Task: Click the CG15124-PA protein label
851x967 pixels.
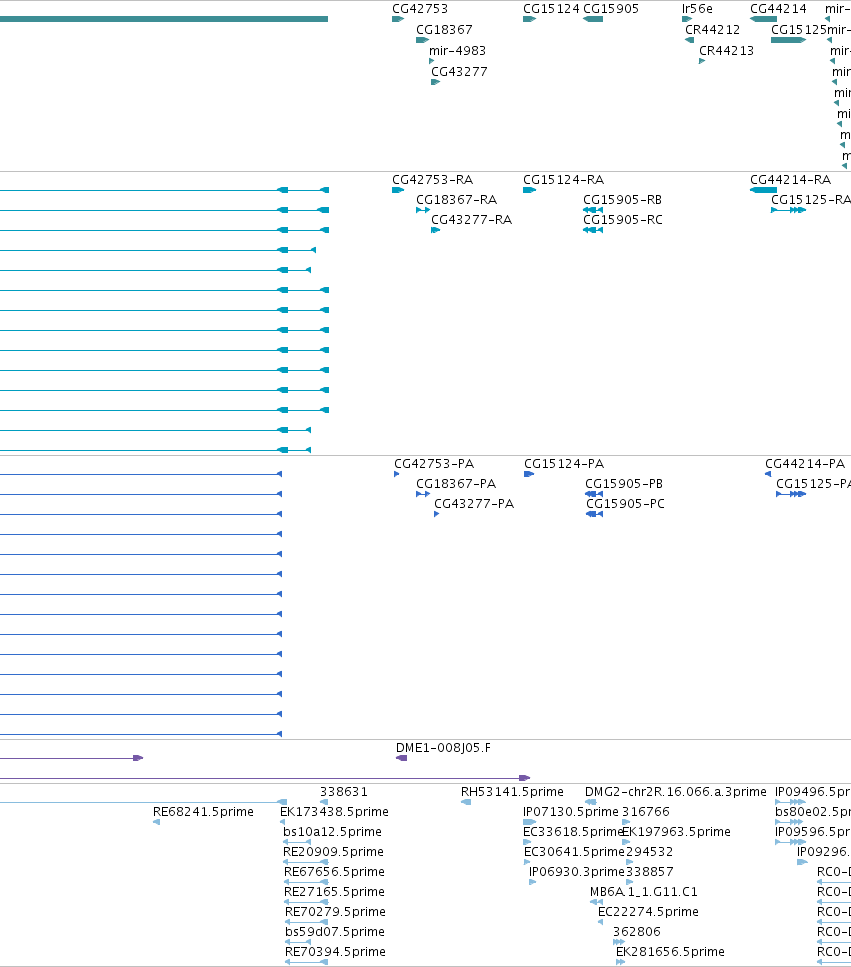Action: click(x=564, y=464)
